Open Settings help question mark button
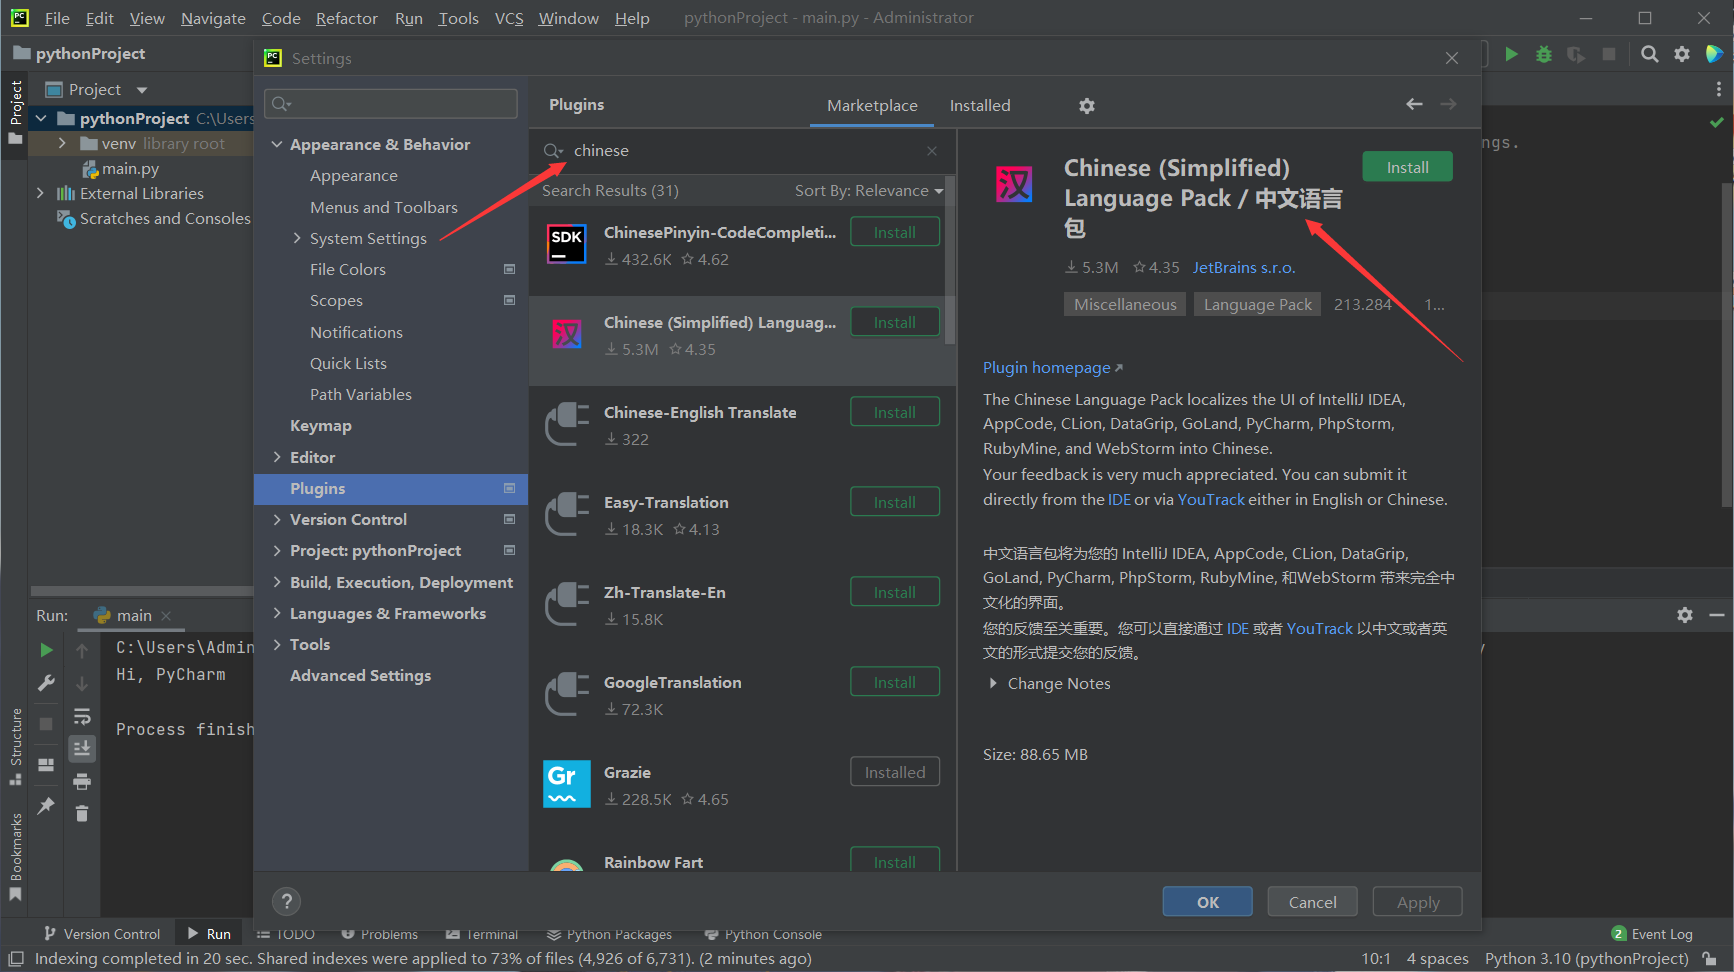 tap(287, 901)
